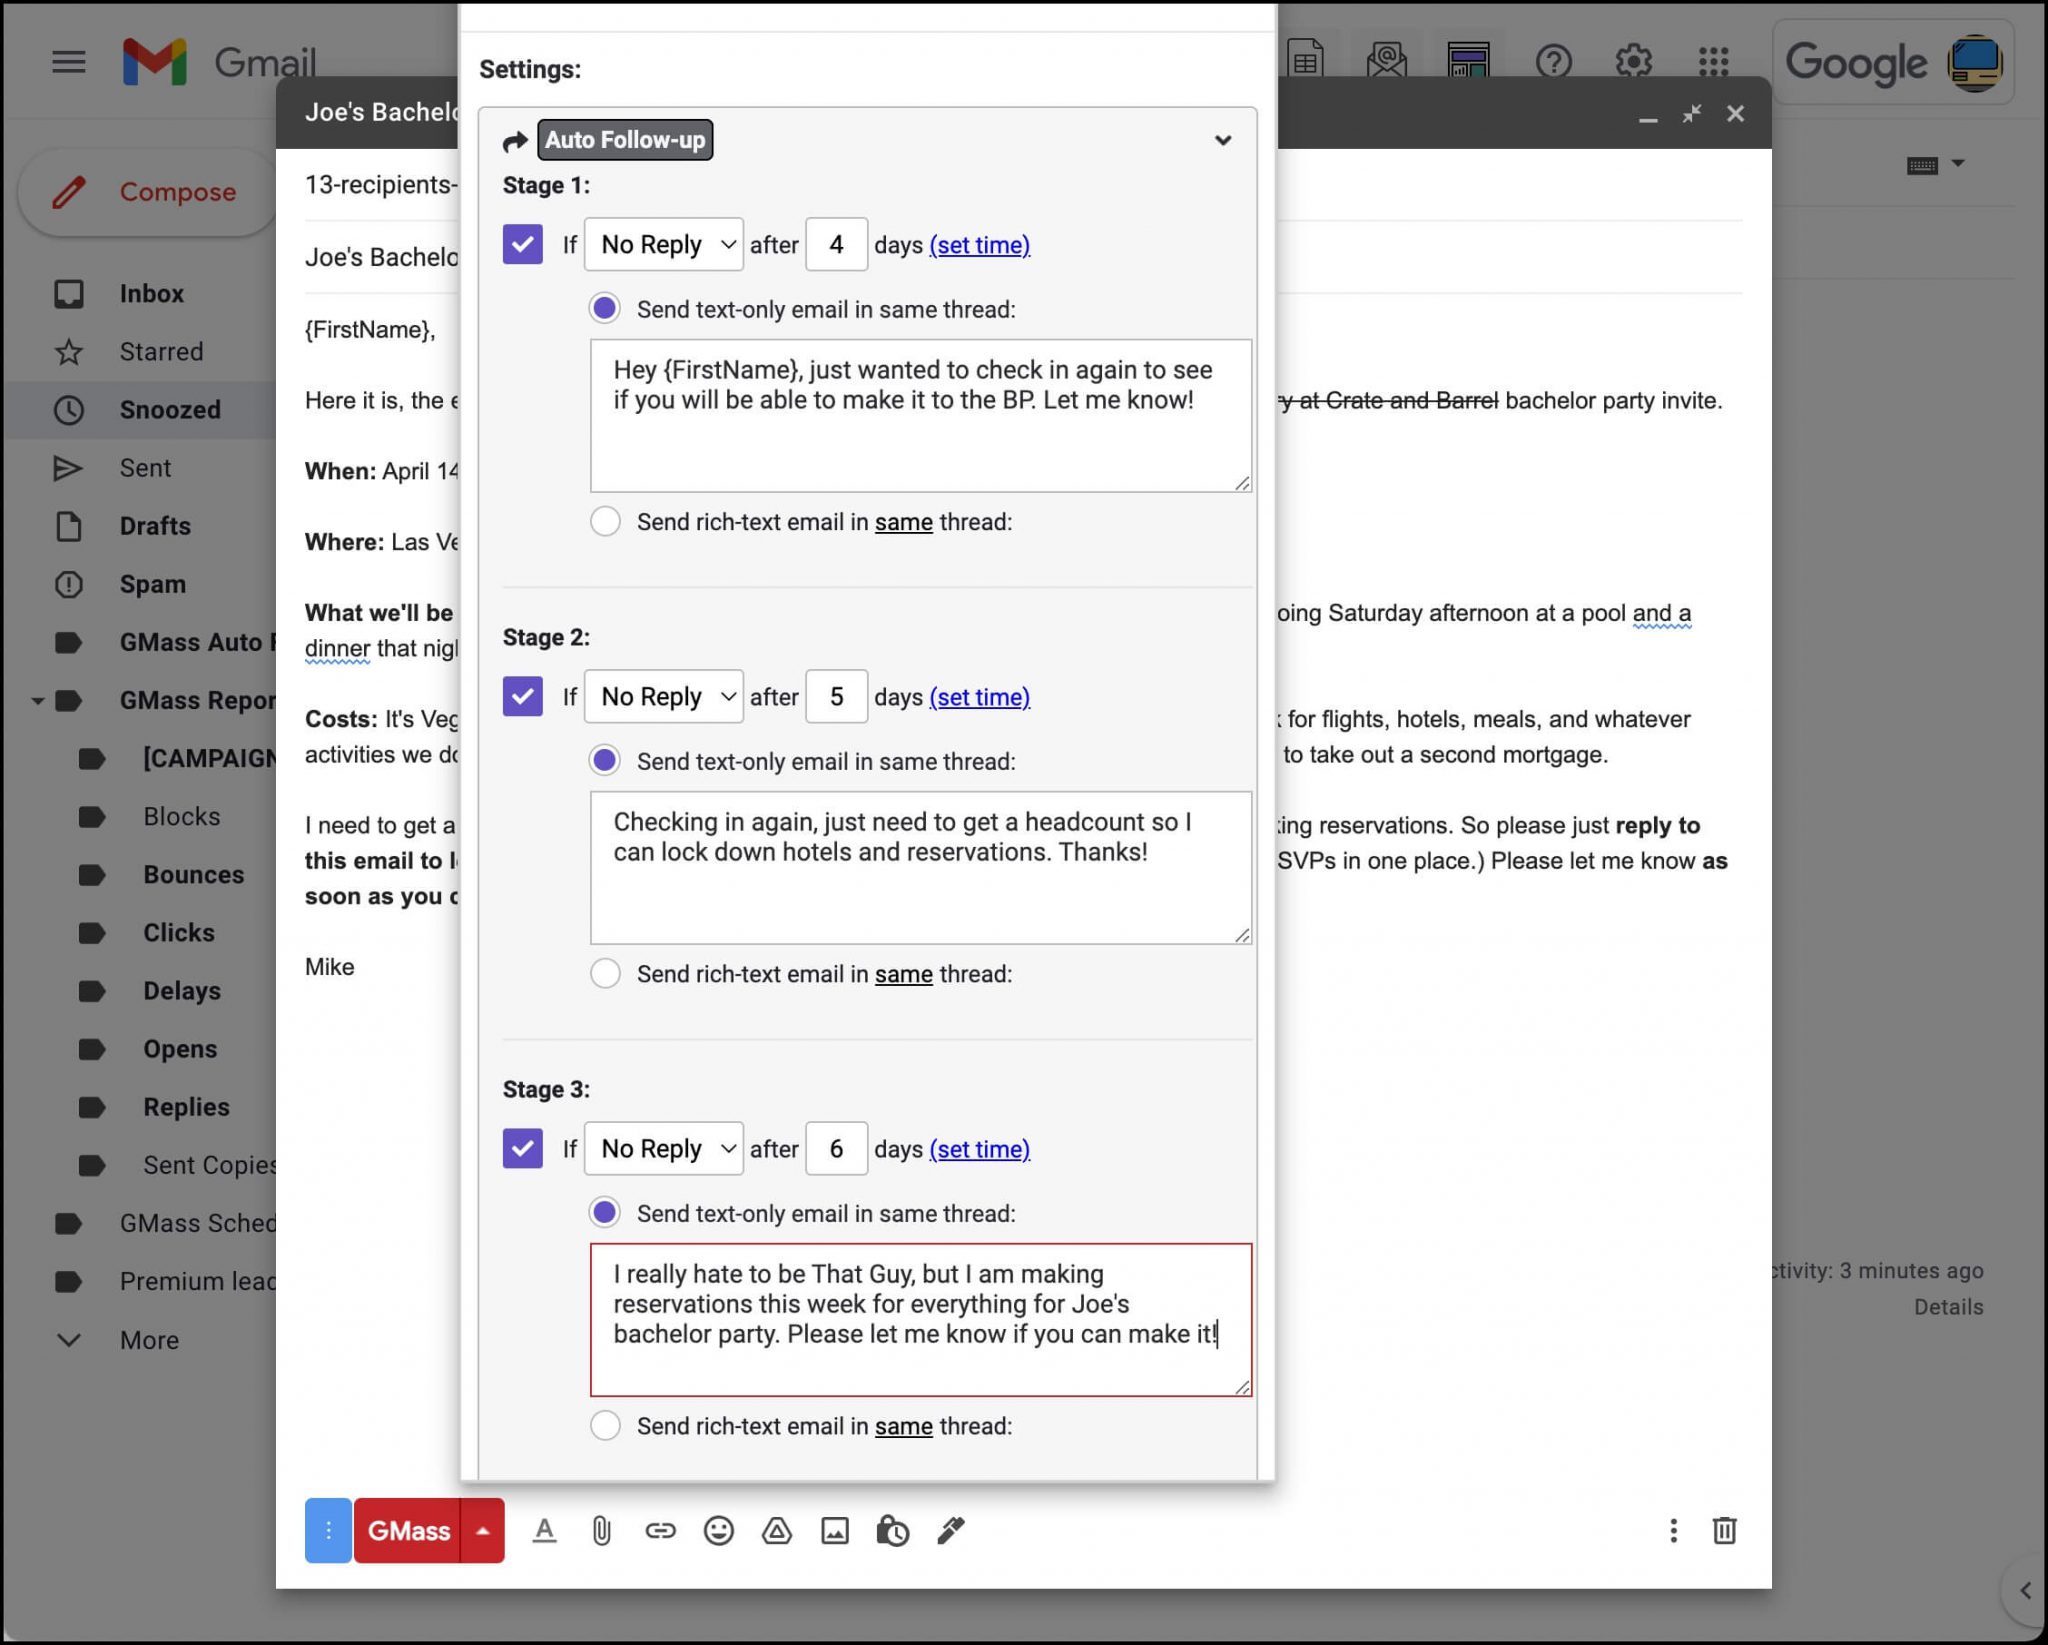
Task: Click the insert photo icon
Action: (x=835, y=1531)
